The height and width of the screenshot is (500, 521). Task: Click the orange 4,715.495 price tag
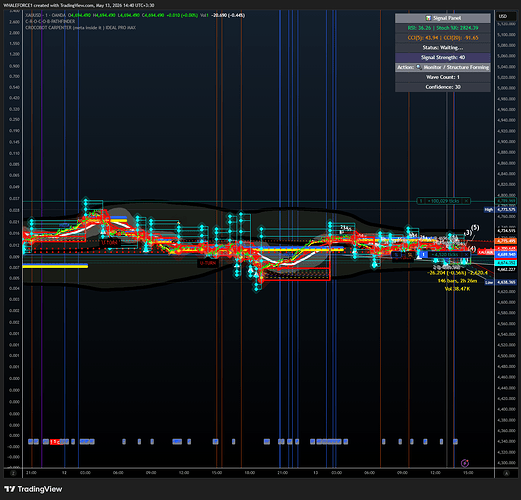pyautogui.click(x=506, y=241)
